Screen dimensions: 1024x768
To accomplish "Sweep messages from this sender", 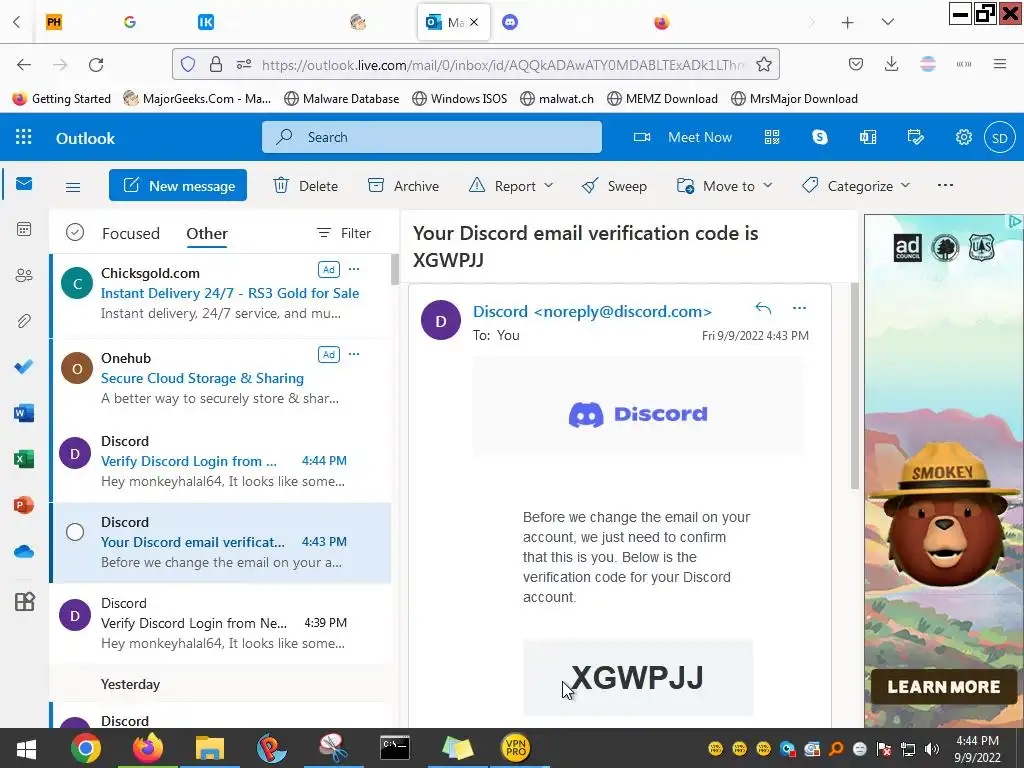I will click(614, 186).
